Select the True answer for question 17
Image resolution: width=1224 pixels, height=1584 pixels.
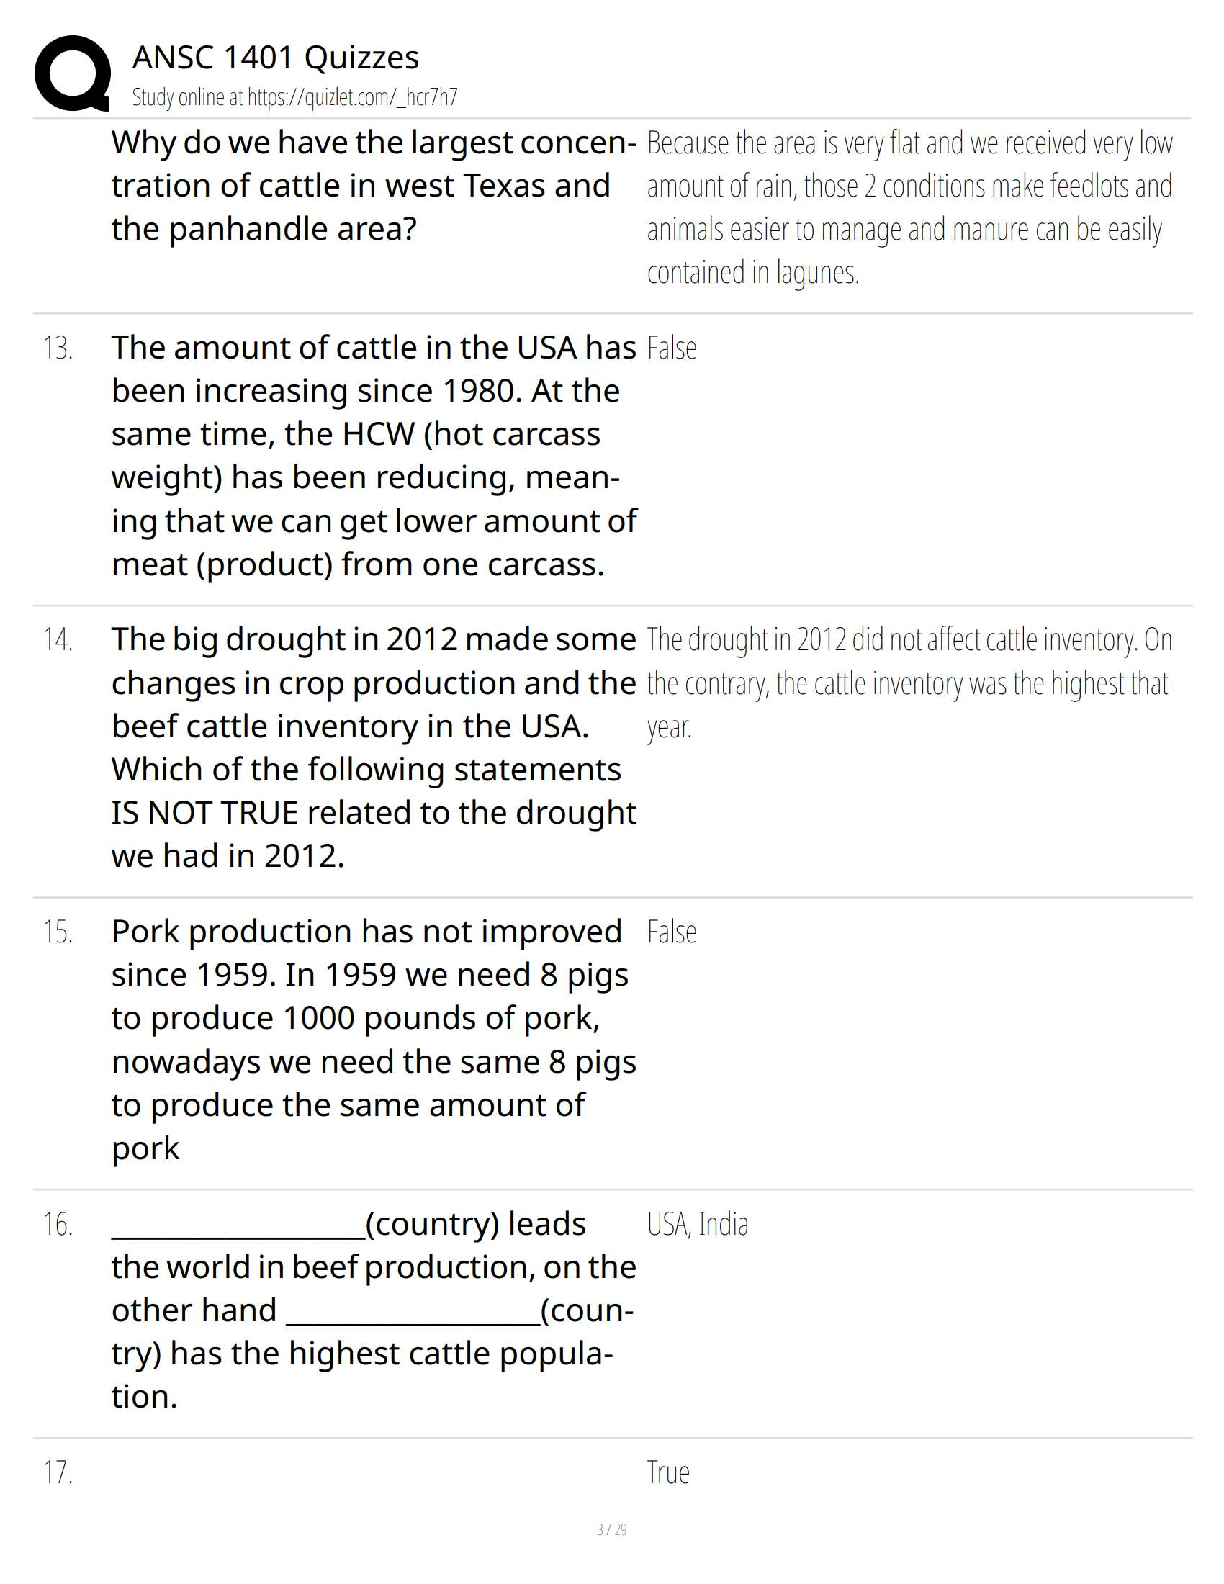pyautogui.click(x=668, y=1473)
